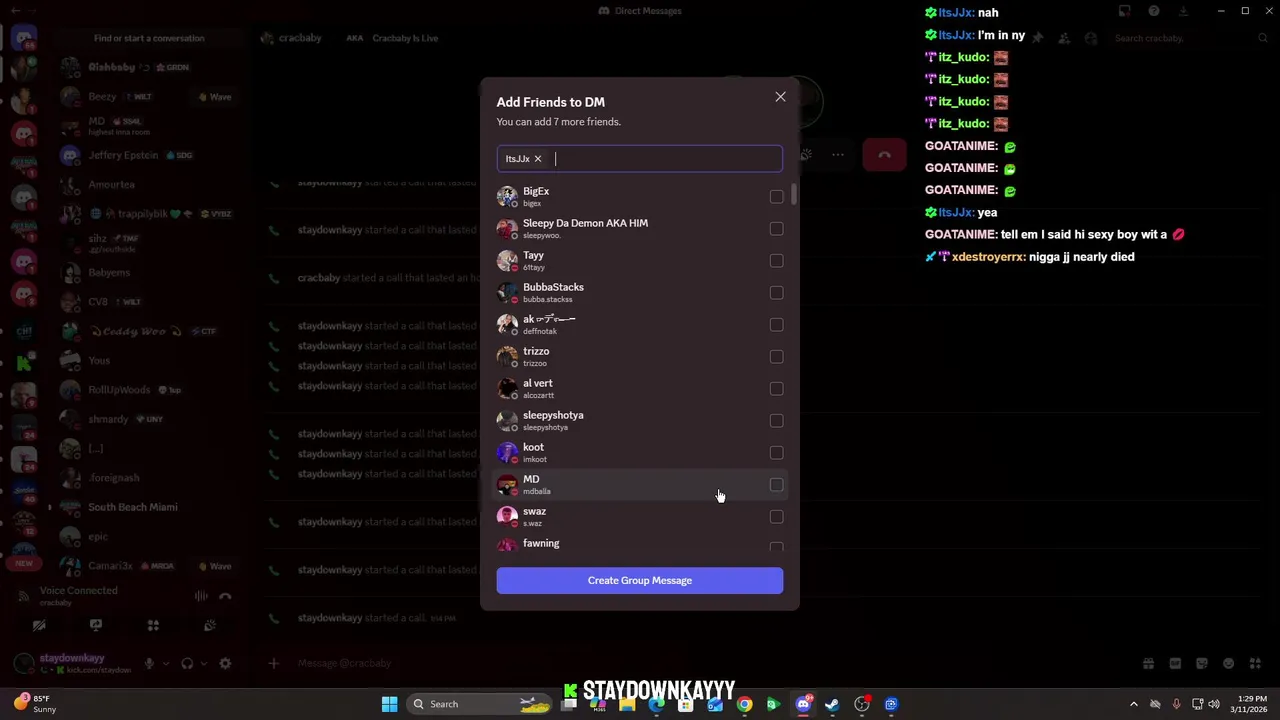The image size is (1280, 720).
Task: Launch Microsoft Edge from taskbar
Action: coord(656,704)
